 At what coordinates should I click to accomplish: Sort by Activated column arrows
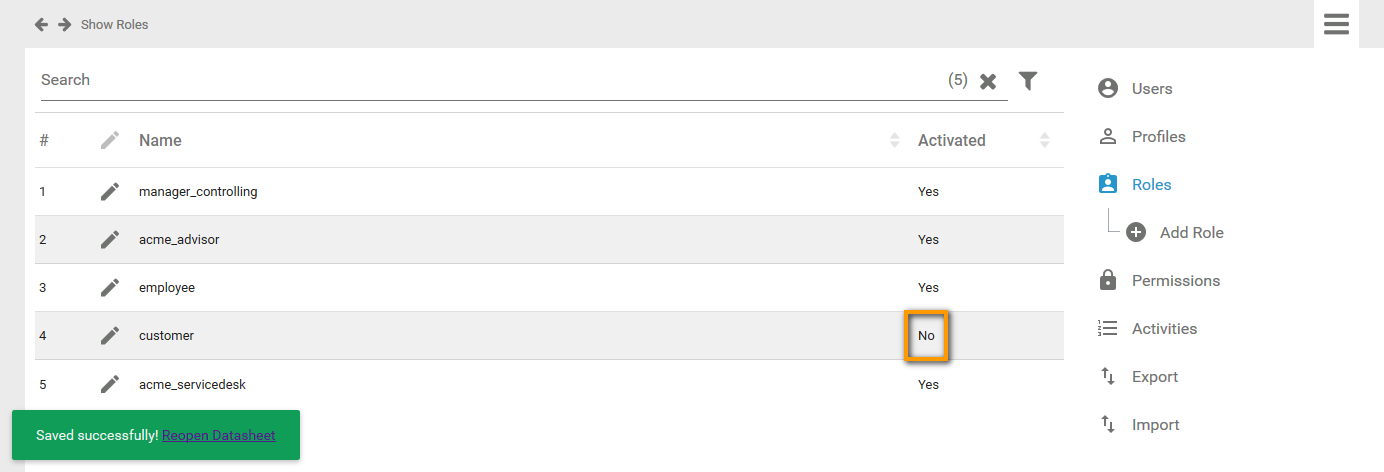1044,140
